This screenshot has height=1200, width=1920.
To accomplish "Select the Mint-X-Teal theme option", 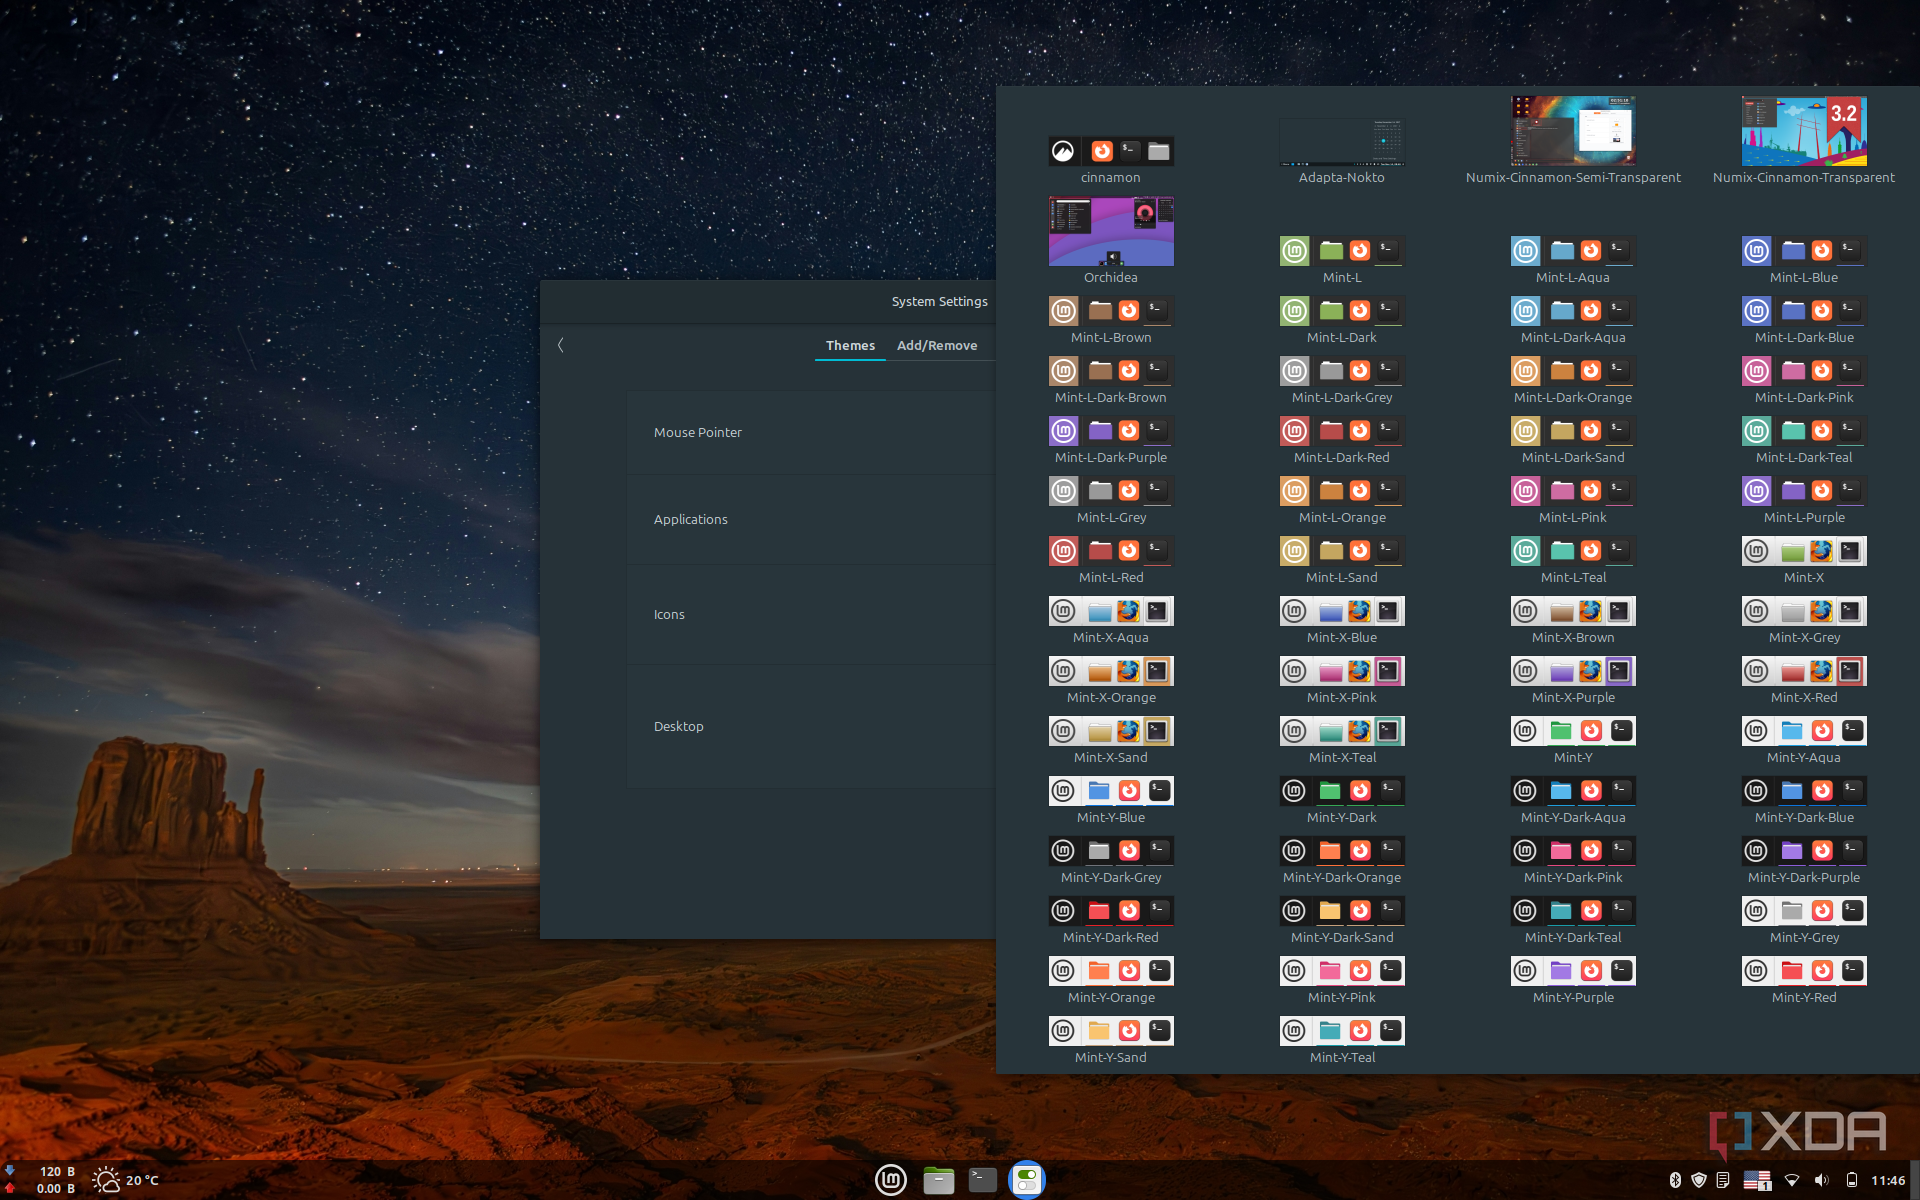I will click(1341, 731).
